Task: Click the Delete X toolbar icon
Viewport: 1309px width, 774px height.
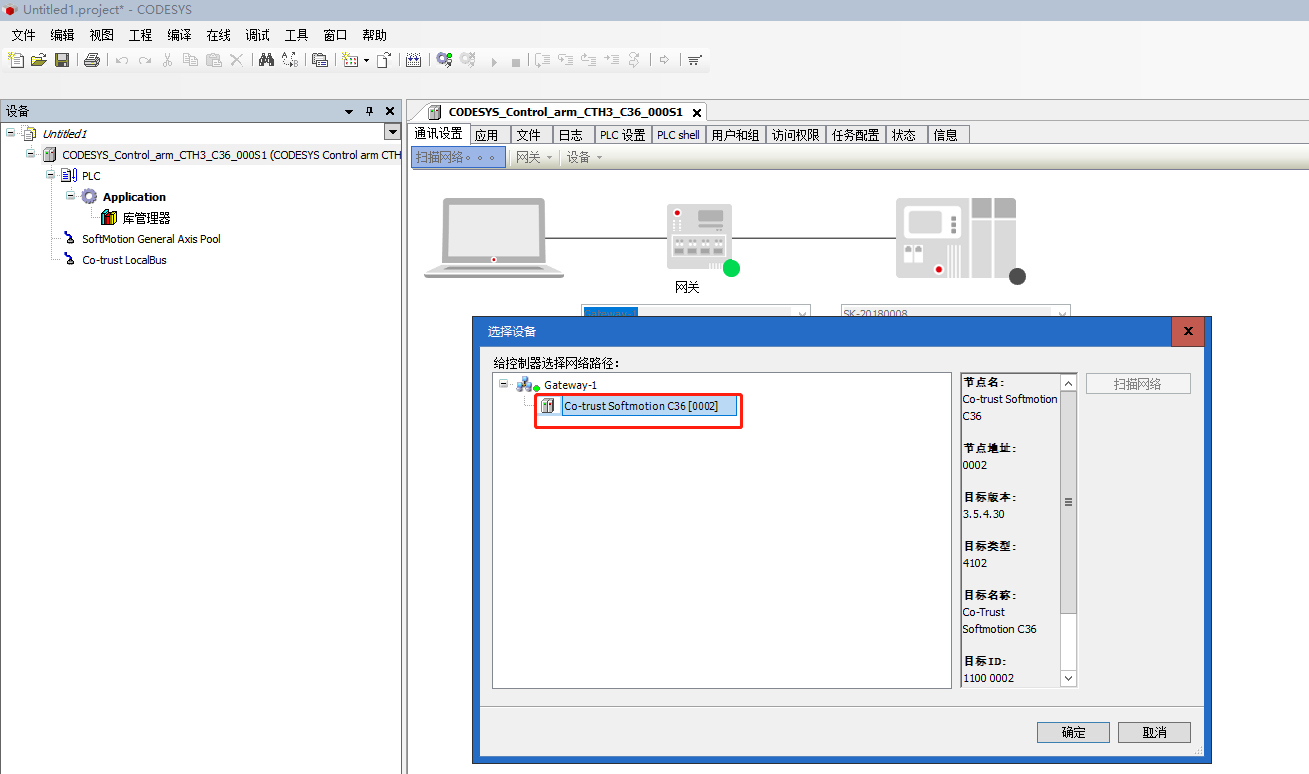Action: (x=236, y=60)
